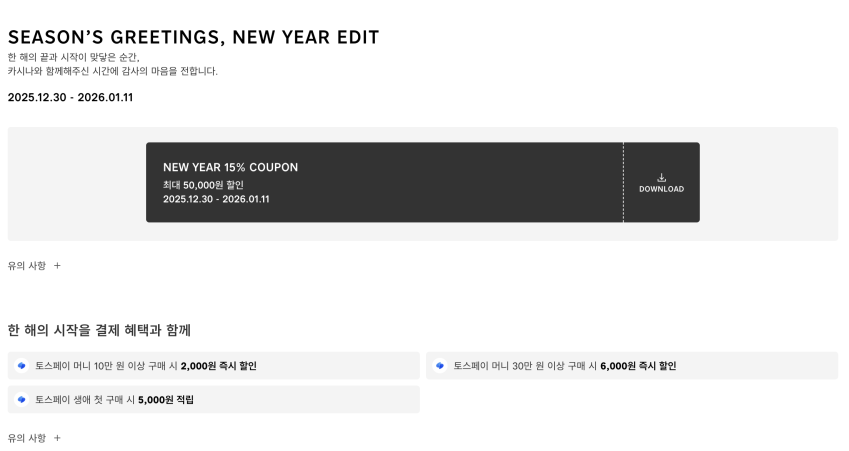The image size is (849, 451).
Task: Open the 30만 원 이상 6,000원 즉시 할인 benefit
Action: 565,366
